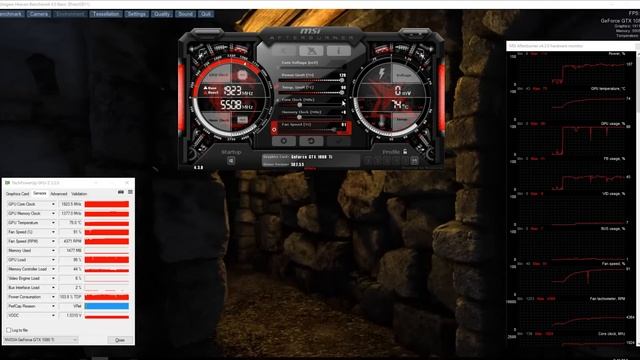Screen dimensions: 640x360
Task: Open the VDDC sensor dropdown
Action: (x=53, y=316)
